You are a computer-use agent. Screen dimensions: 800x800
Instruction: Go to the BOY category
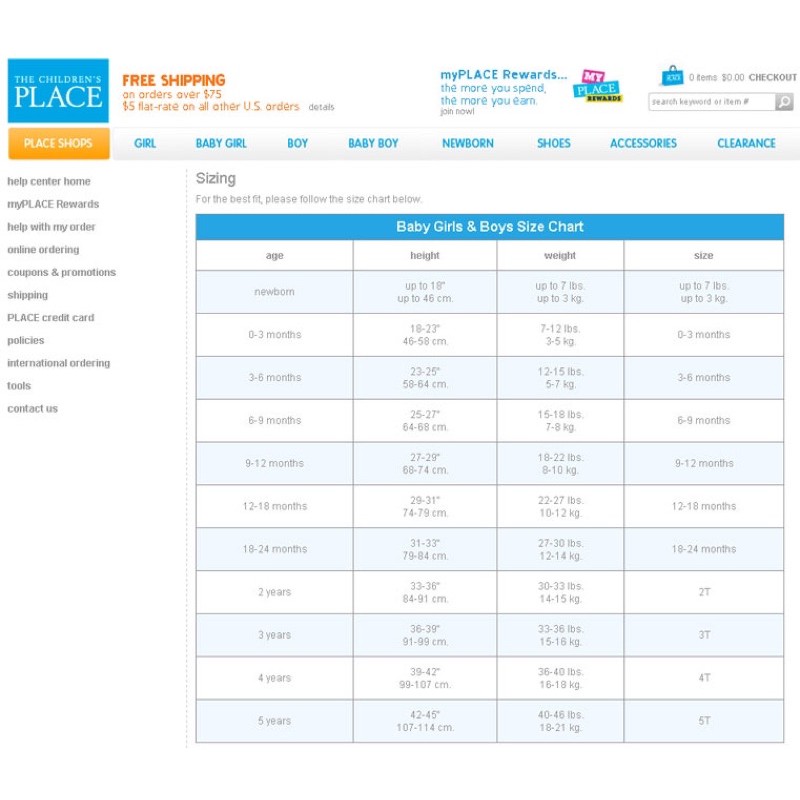click(x=297, y=143)
